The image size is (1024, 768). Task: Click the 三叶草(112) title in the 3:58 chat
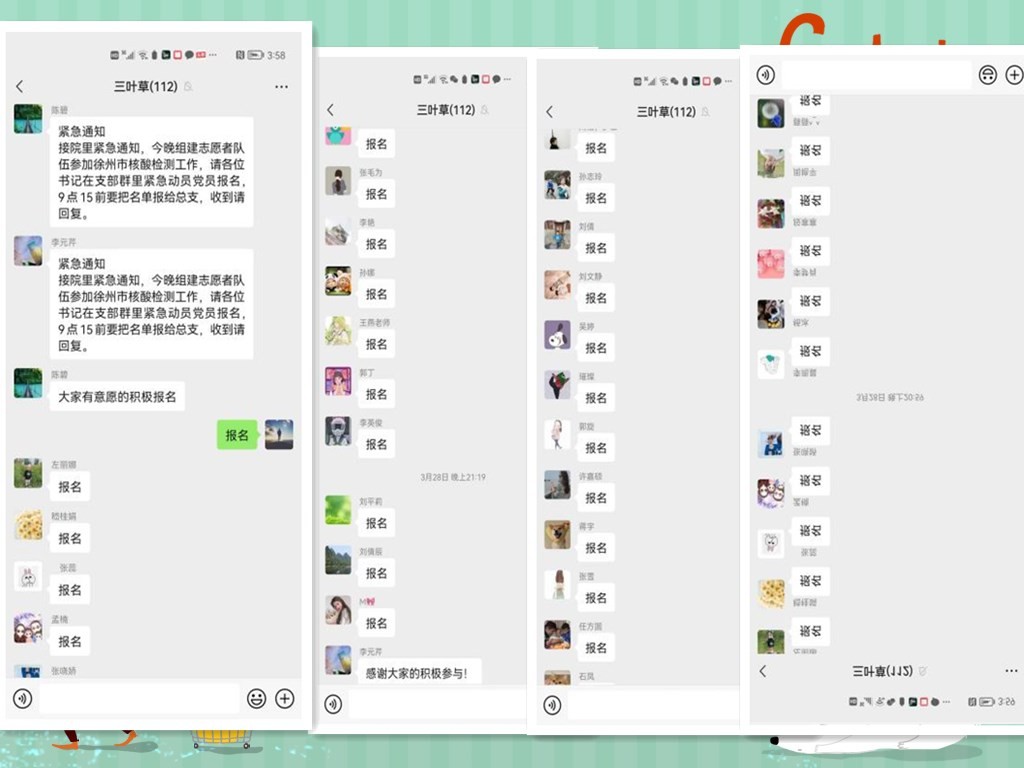[146, 86]
